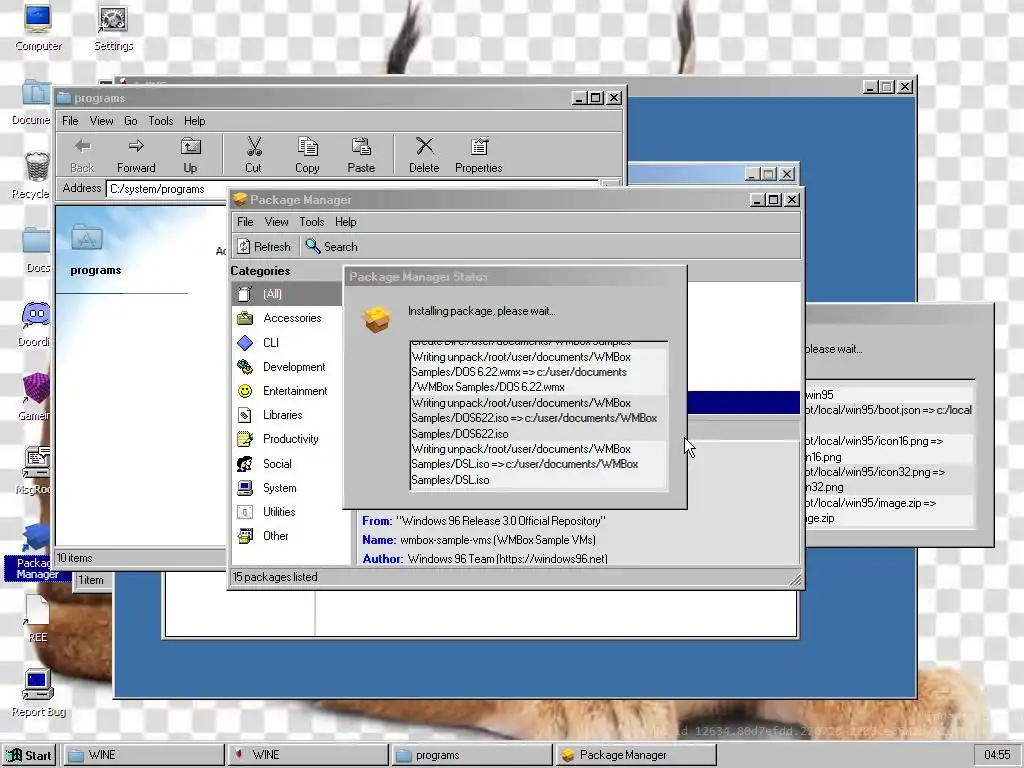Open File menu in Package Manager

pos(245,222)
